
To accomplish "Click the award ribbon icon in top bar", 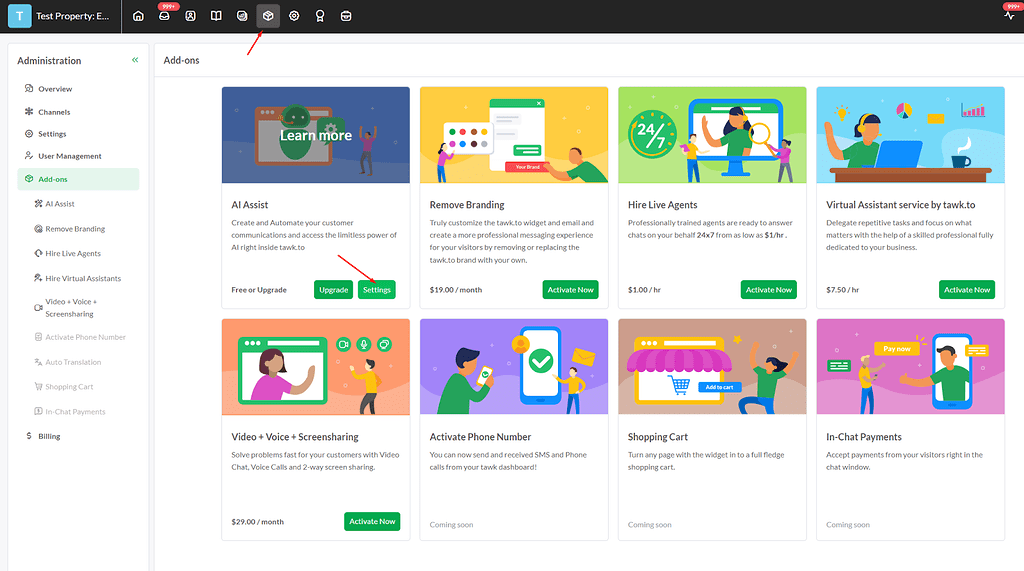I will (x=320, y=16).
